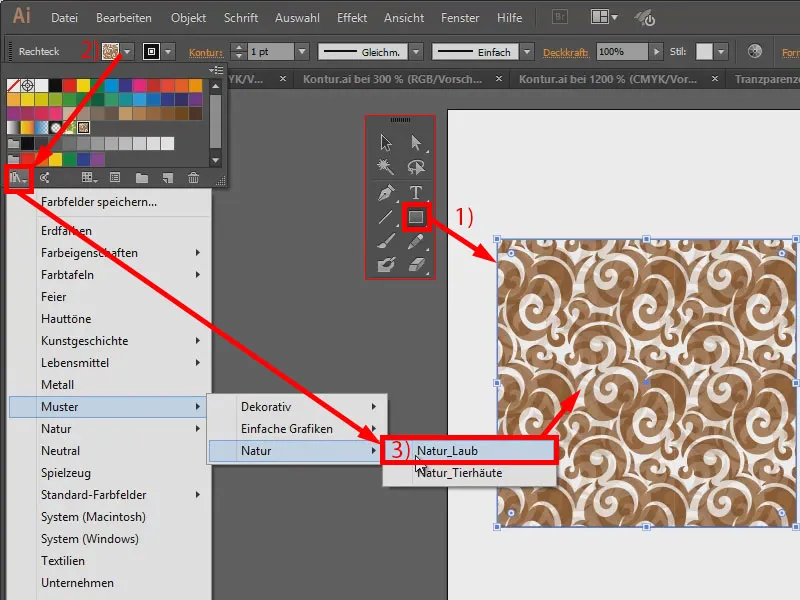Open the Dekorativ pattern submenu
Image resolution: width=800 pixels, height=600 pixels.
[x=298, y=407]
